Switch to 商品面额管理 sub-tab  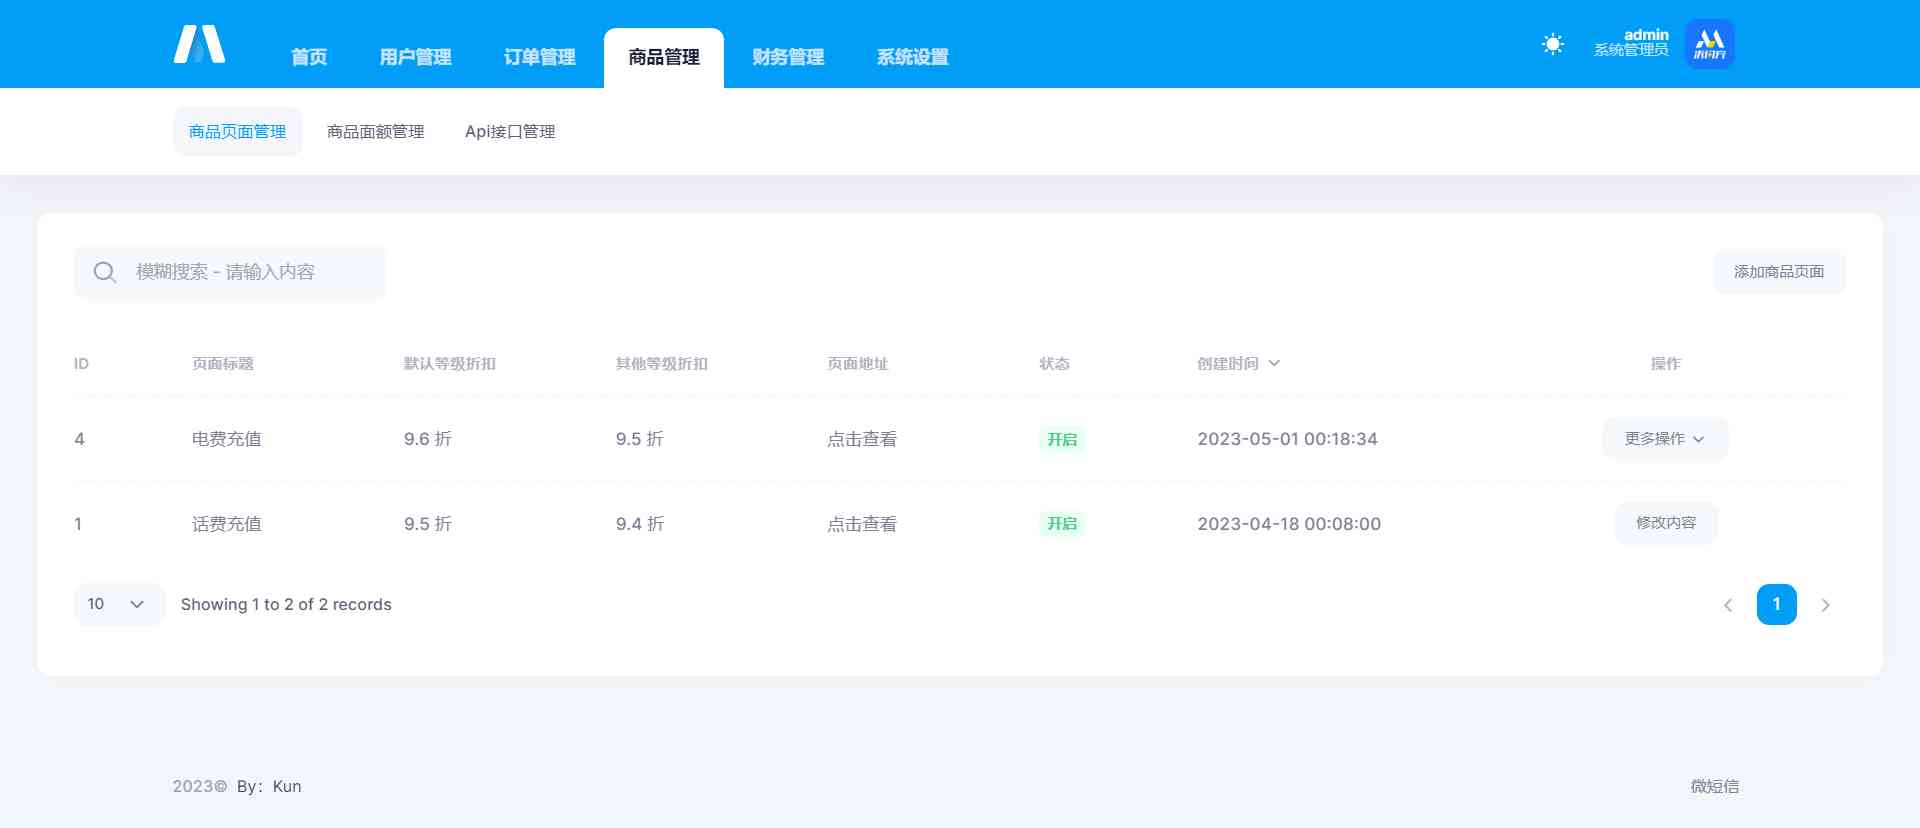[375, 132]
